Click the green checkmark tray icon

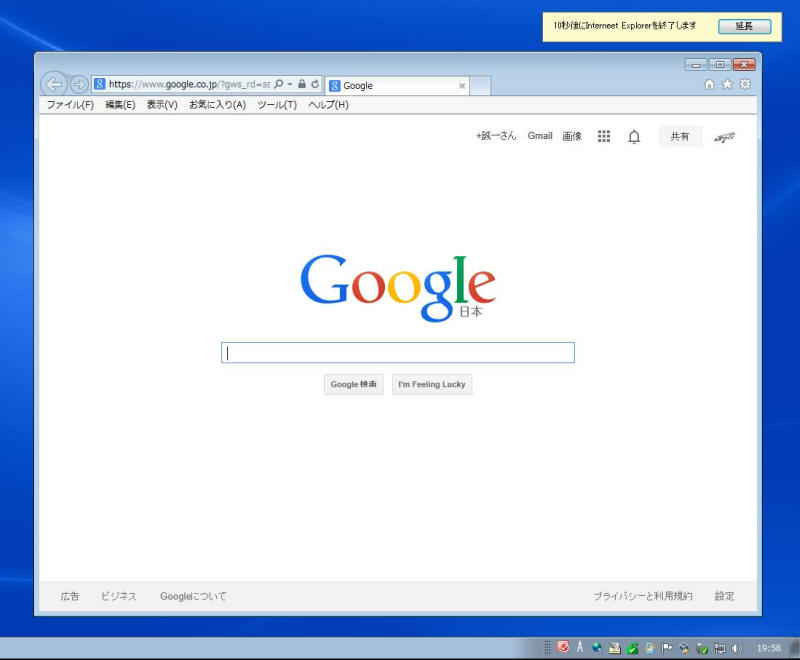tap(633, 648)
